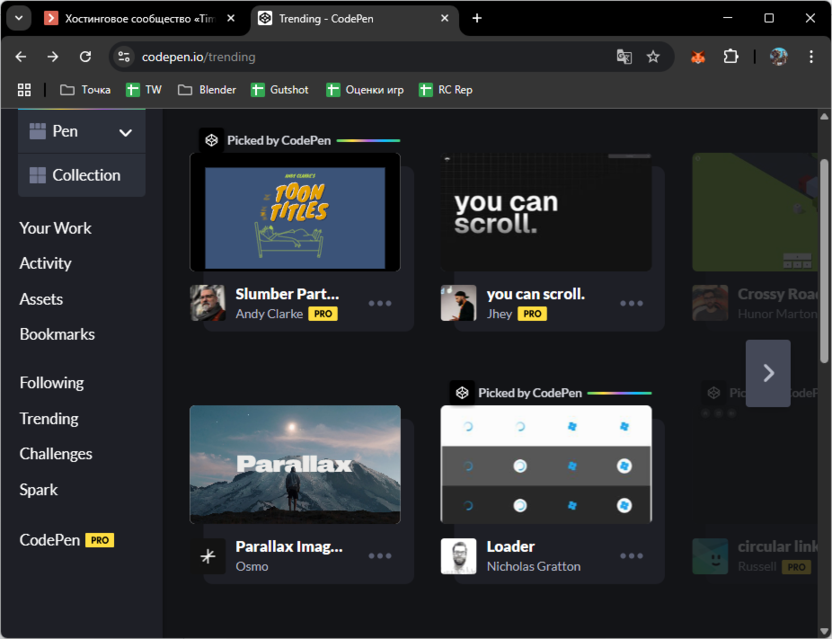Open more options for Slumber Part pen
The height and width of the screenshot is (639, 832).
(380, 304)
